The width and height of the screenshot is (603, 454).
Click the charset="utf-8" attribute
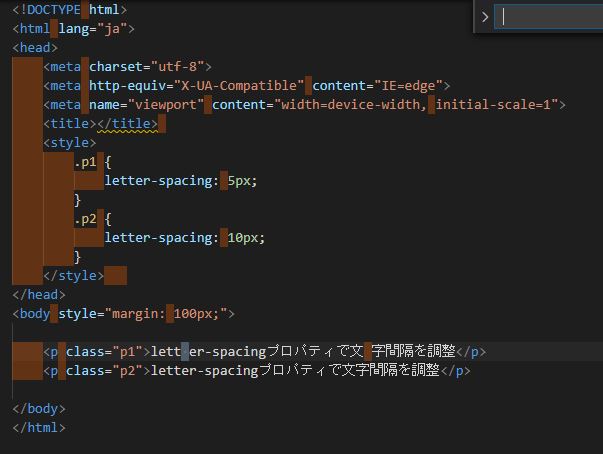(147, 67)
